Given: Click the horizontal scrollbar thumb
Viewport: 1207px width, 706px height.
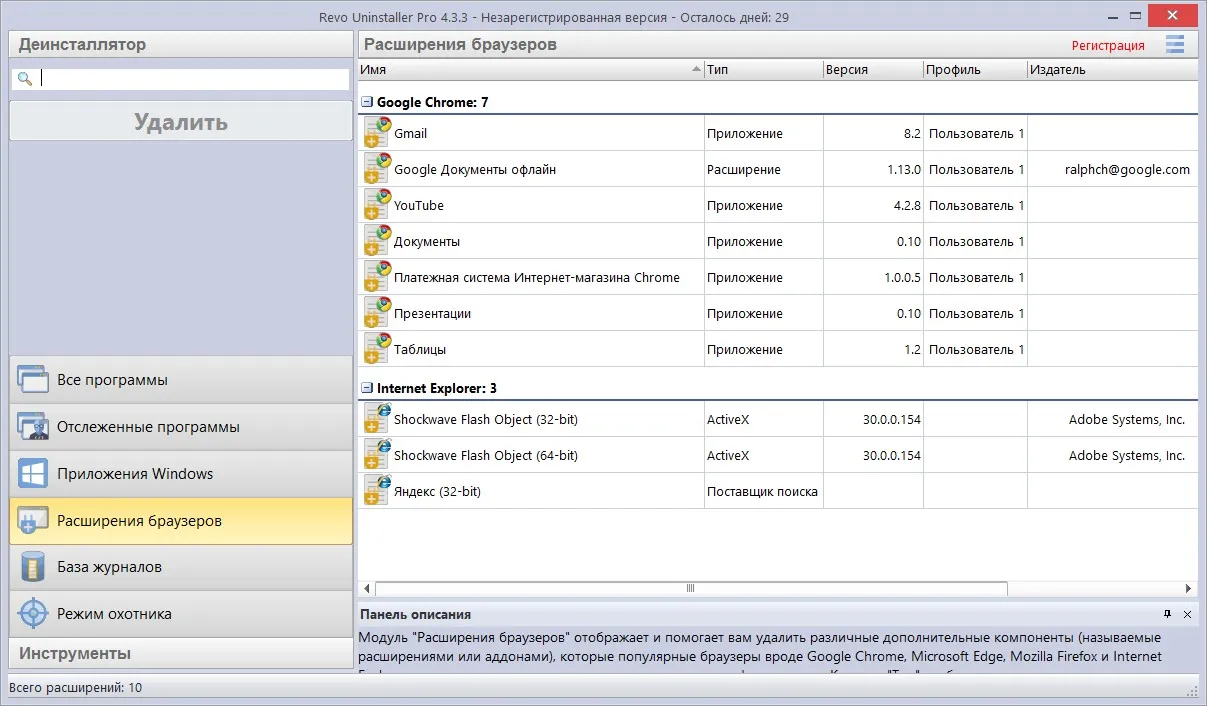Looking at the screenshot, I should tap(691, 589).
